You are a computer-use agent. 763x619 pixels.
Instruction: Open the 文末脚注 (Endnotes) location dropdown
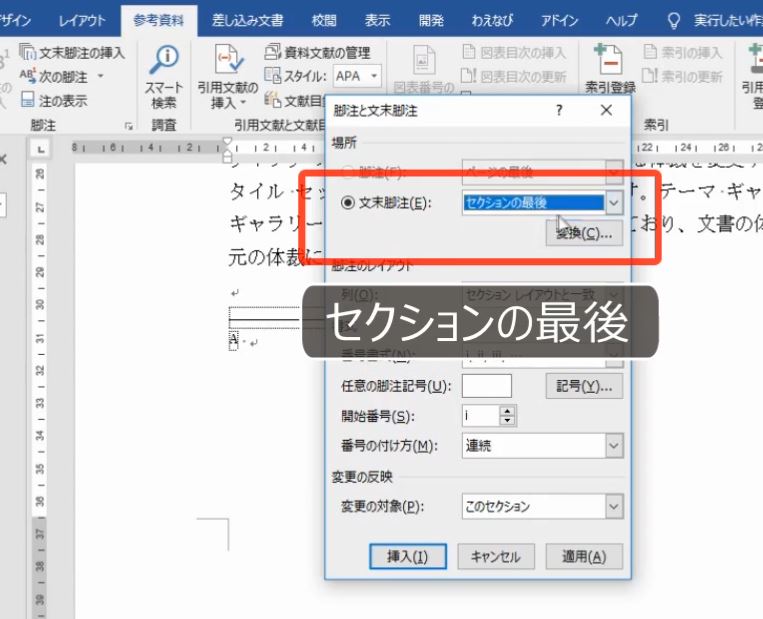tap(614, 202)
